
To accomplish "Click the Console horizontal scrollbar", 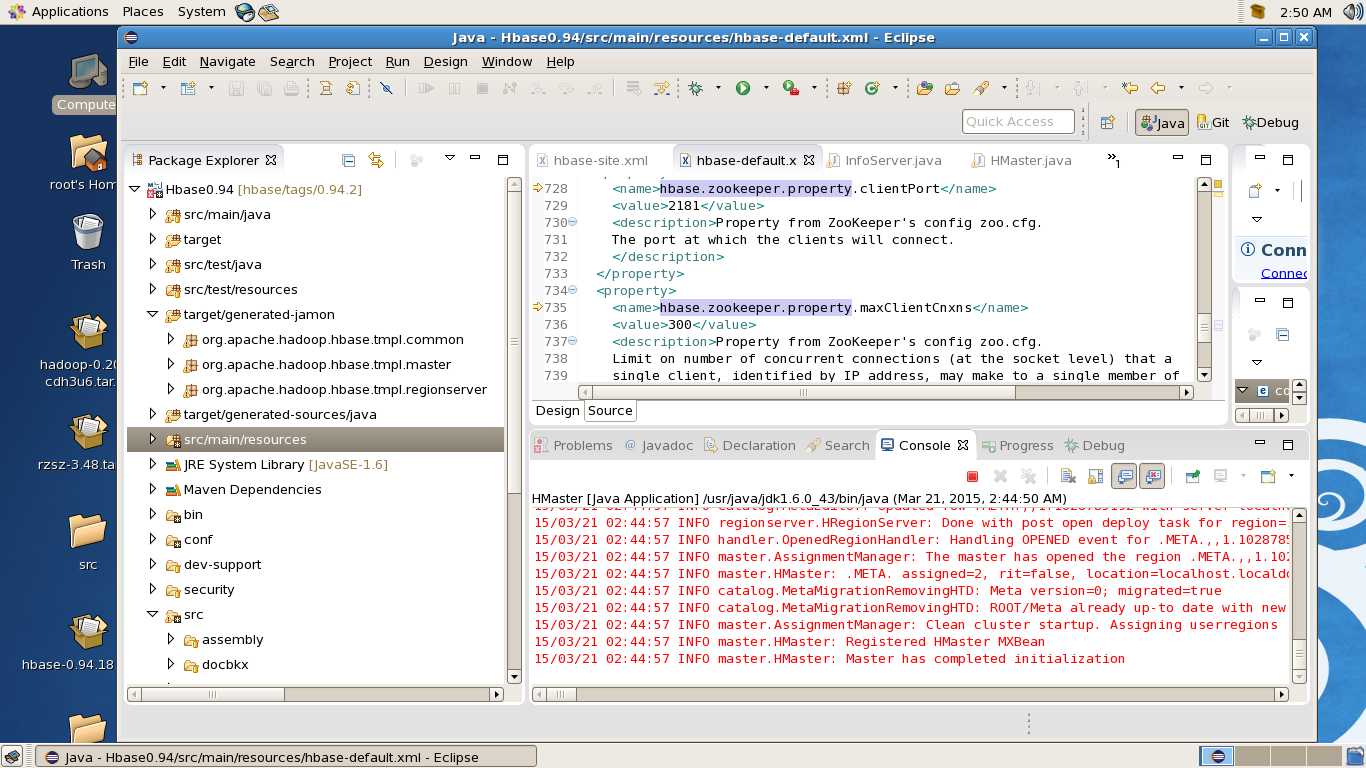I will pos(911,693).
